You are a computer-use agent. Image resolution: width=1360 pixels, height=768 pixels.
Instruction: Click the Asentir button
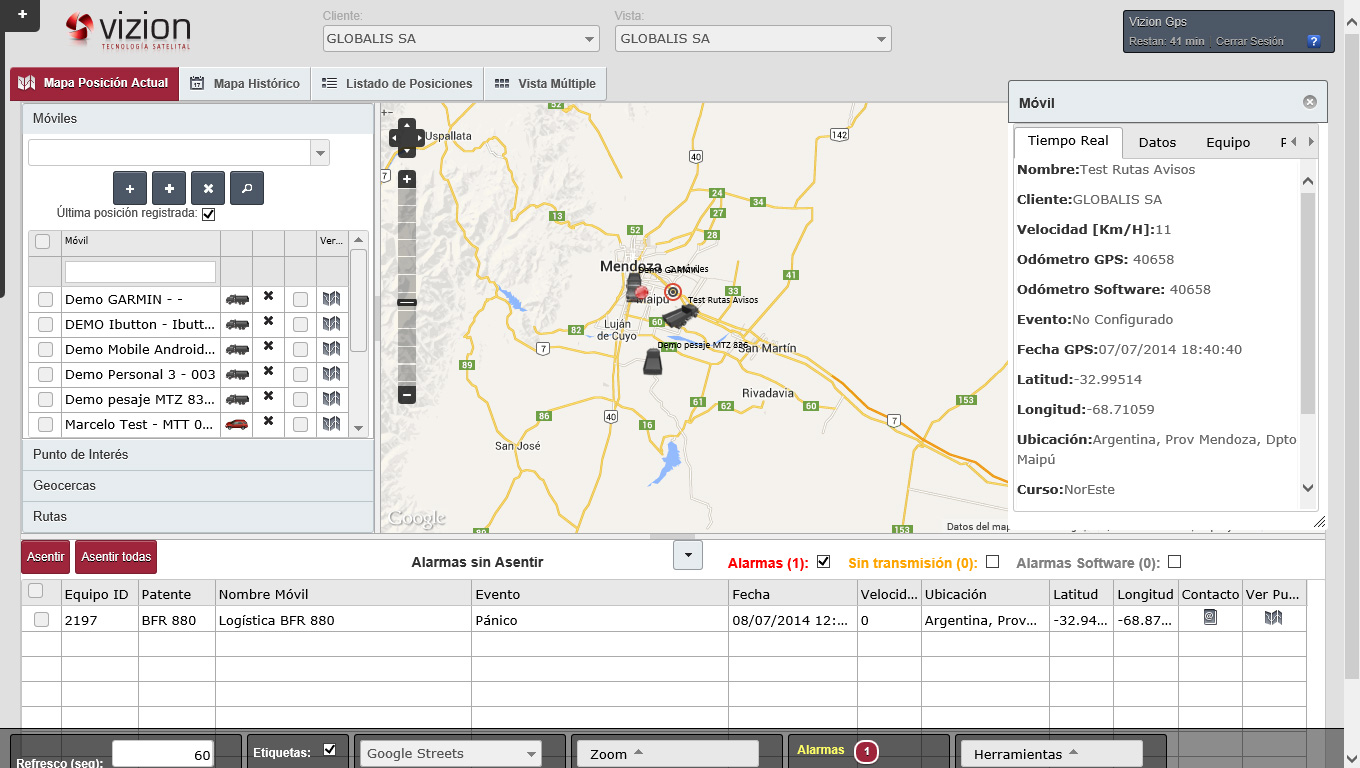click(46, 557)
